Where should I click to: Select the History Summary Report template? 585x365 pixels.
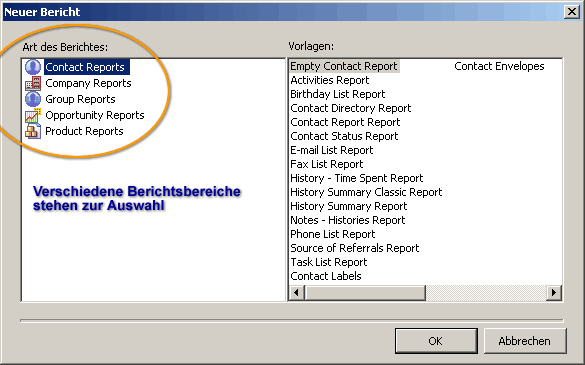(349, 206)
